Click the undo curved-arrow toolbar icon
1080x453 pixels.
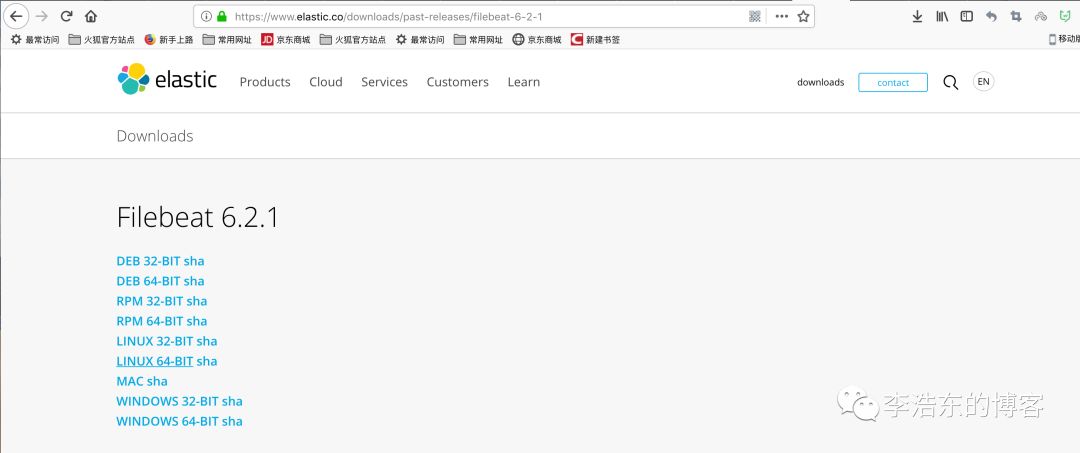[991, 17]
